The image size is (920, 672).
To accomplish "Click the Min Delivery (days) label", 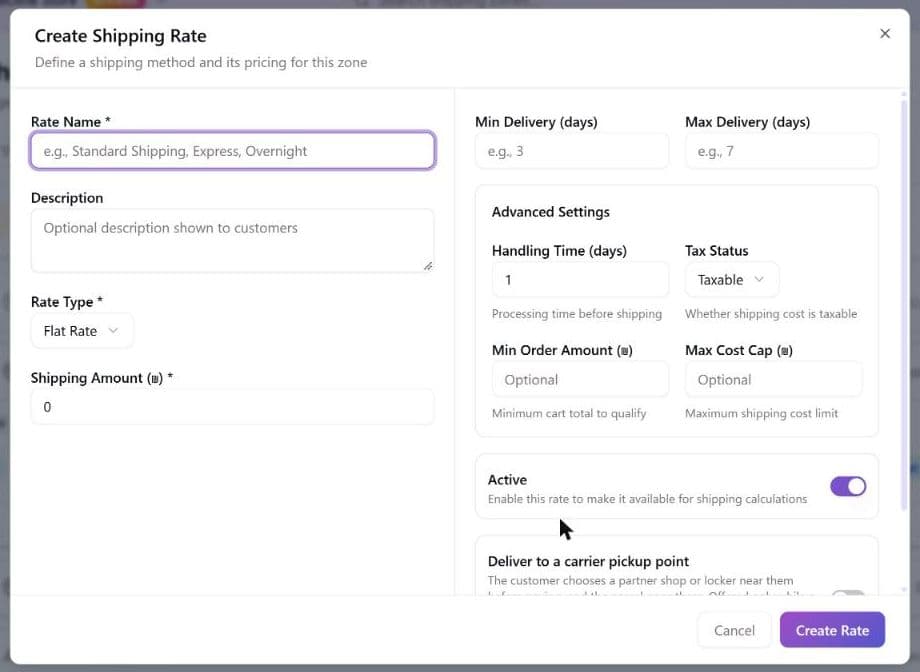I will click(536, 122).
